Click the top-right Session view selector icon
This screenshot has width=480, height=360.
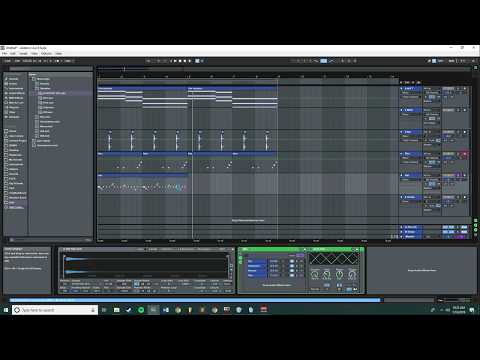click(476, 68)
